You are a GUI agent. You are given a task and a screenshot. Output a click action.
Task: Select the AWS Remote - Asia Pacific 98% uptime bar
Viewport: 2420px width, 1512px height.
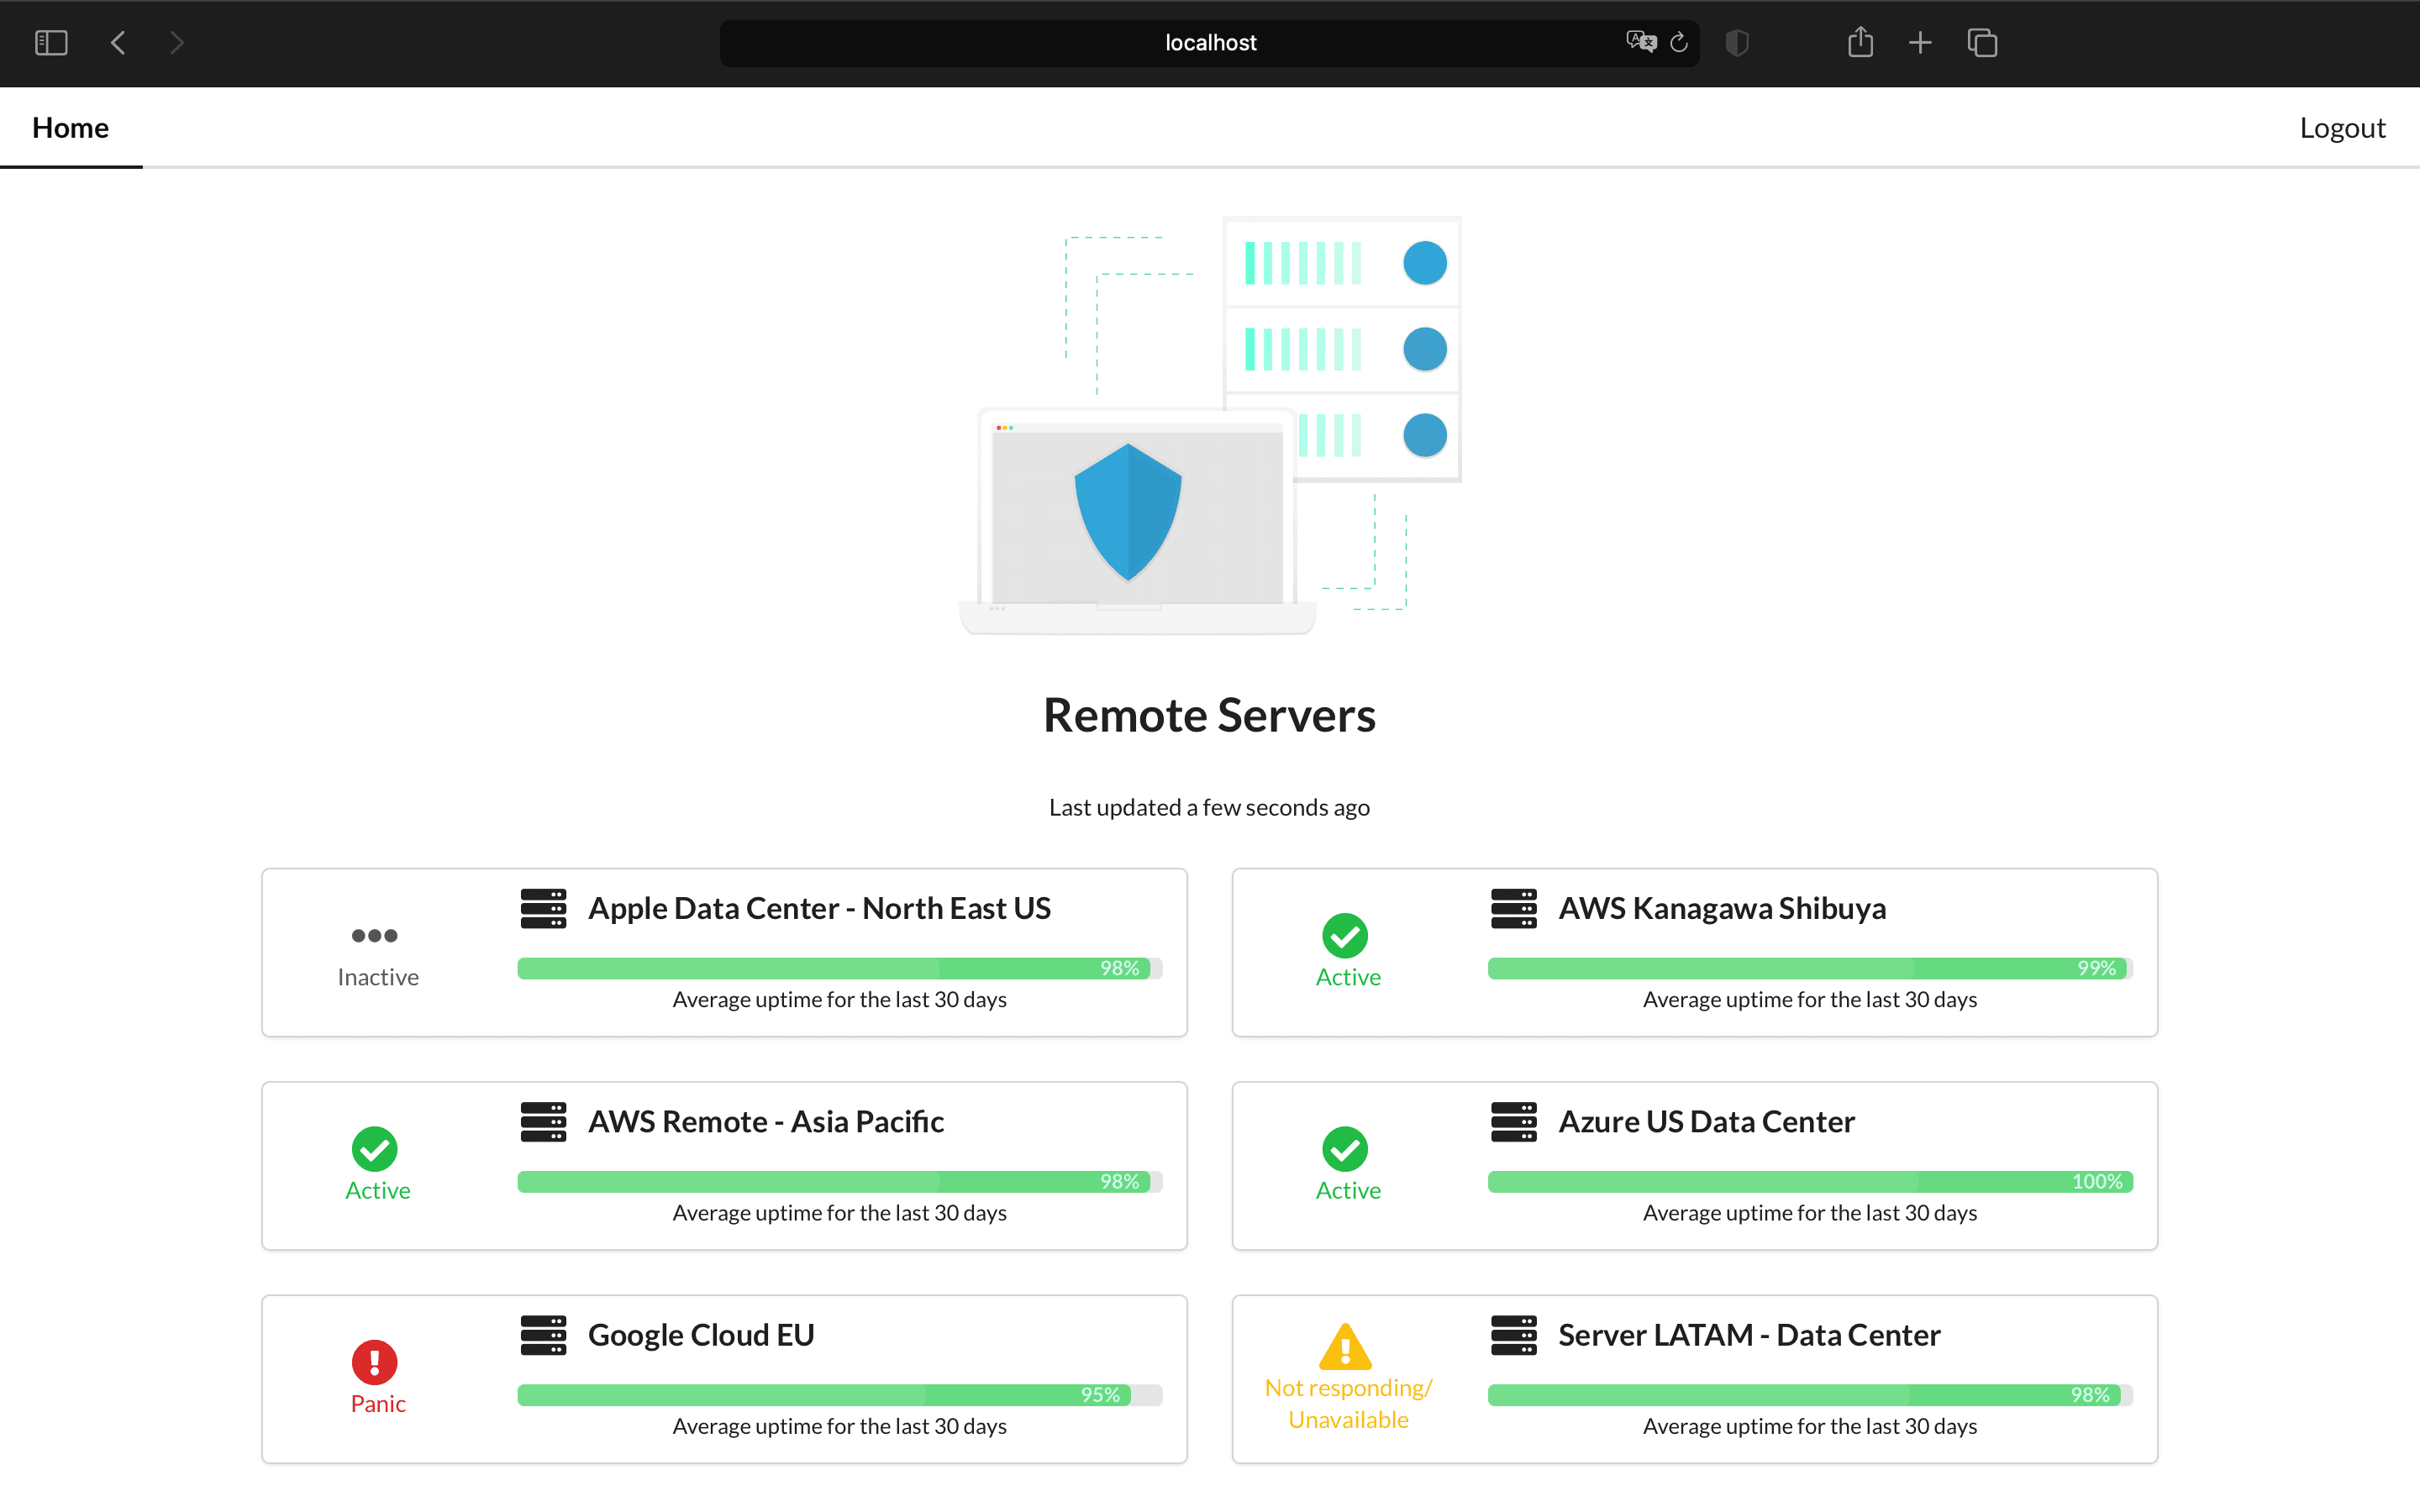(839, 1181)
